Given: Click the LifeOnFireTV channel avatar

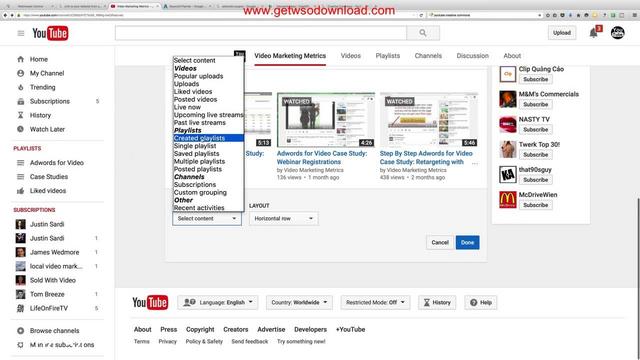Looking at the screenshot, I should (20, 308).
